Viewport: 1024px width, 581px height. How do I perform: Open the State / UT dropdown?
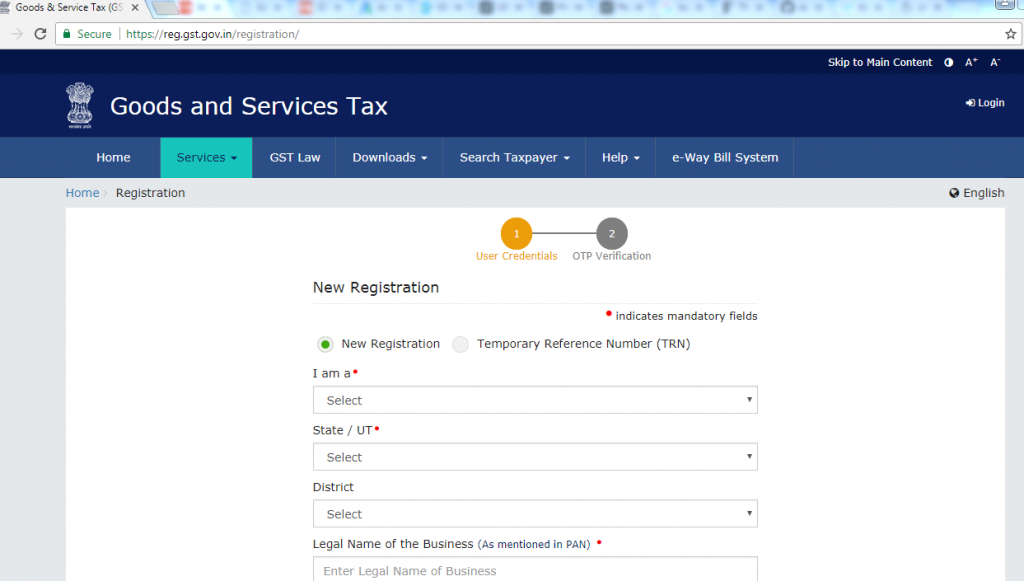tap(535, 457)
